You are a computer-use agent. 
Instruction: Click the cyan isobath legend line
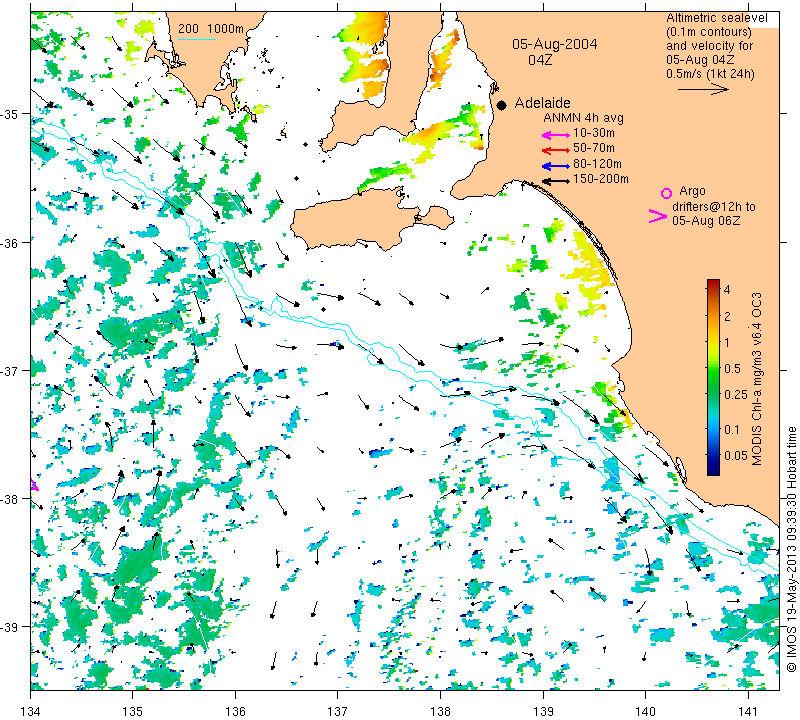tap(197, 40)
